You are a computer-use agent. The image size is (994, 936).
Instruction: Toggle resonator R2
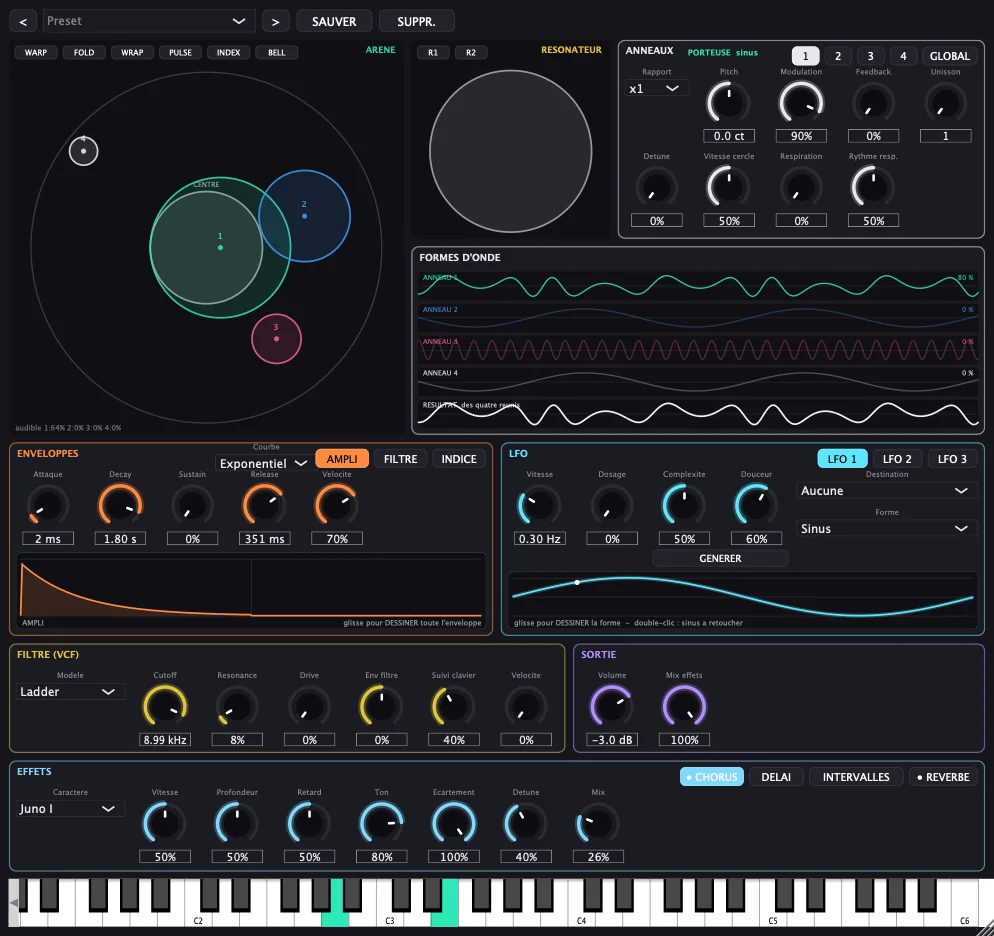pyautogui.click(x=470, y=53)
